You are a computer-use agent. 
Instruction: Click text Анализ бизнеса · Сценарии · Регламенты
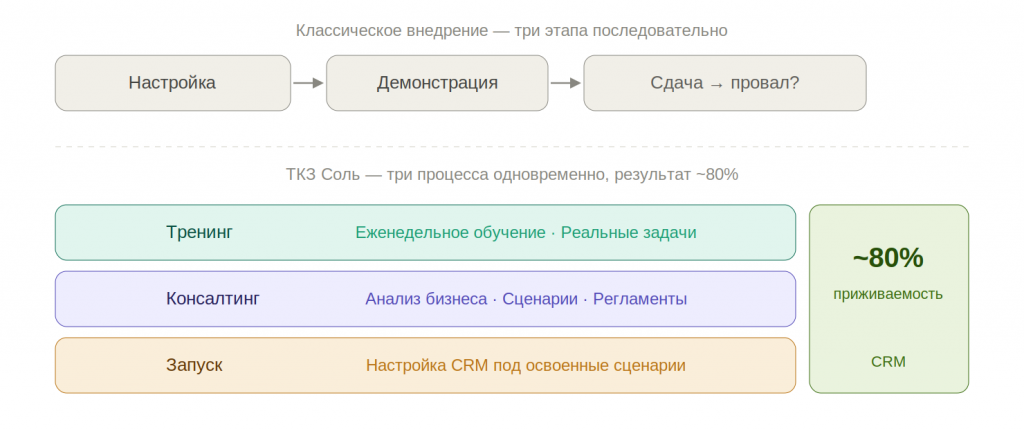coord(526,299)
